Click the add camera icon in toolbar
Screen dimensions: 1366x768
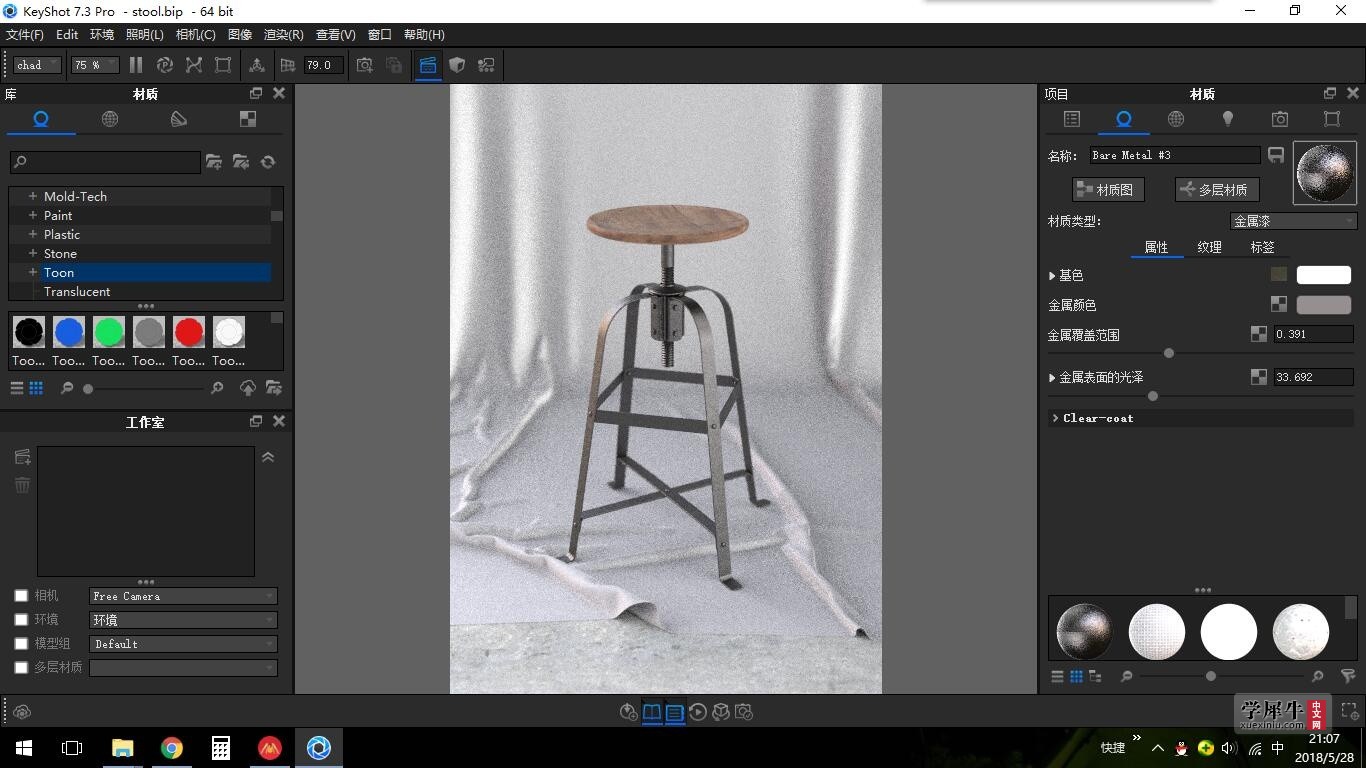click(365, 65)
